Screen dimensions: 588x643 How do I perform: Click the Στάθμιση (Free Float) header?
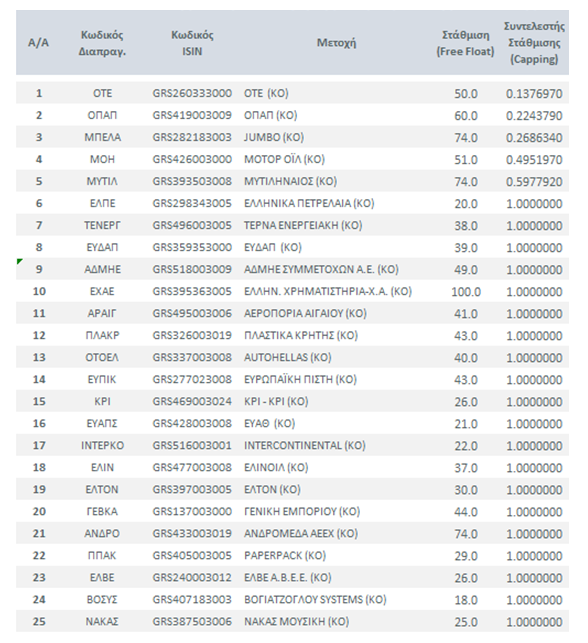(465, 43)
